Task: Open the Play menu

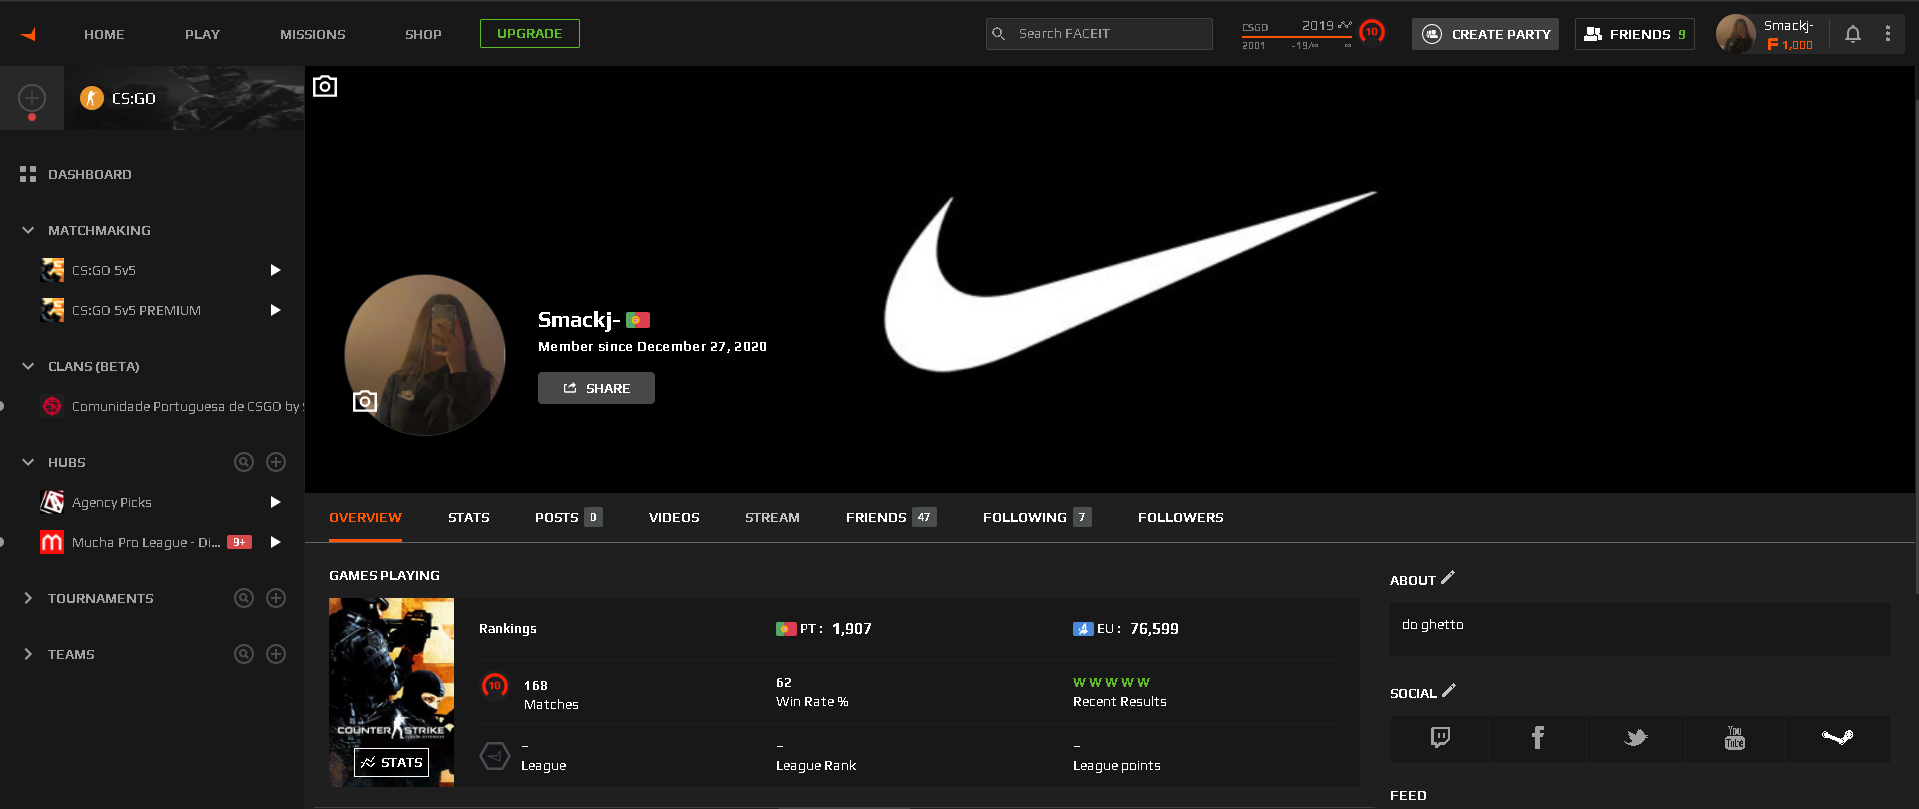Action: [202, 34]
